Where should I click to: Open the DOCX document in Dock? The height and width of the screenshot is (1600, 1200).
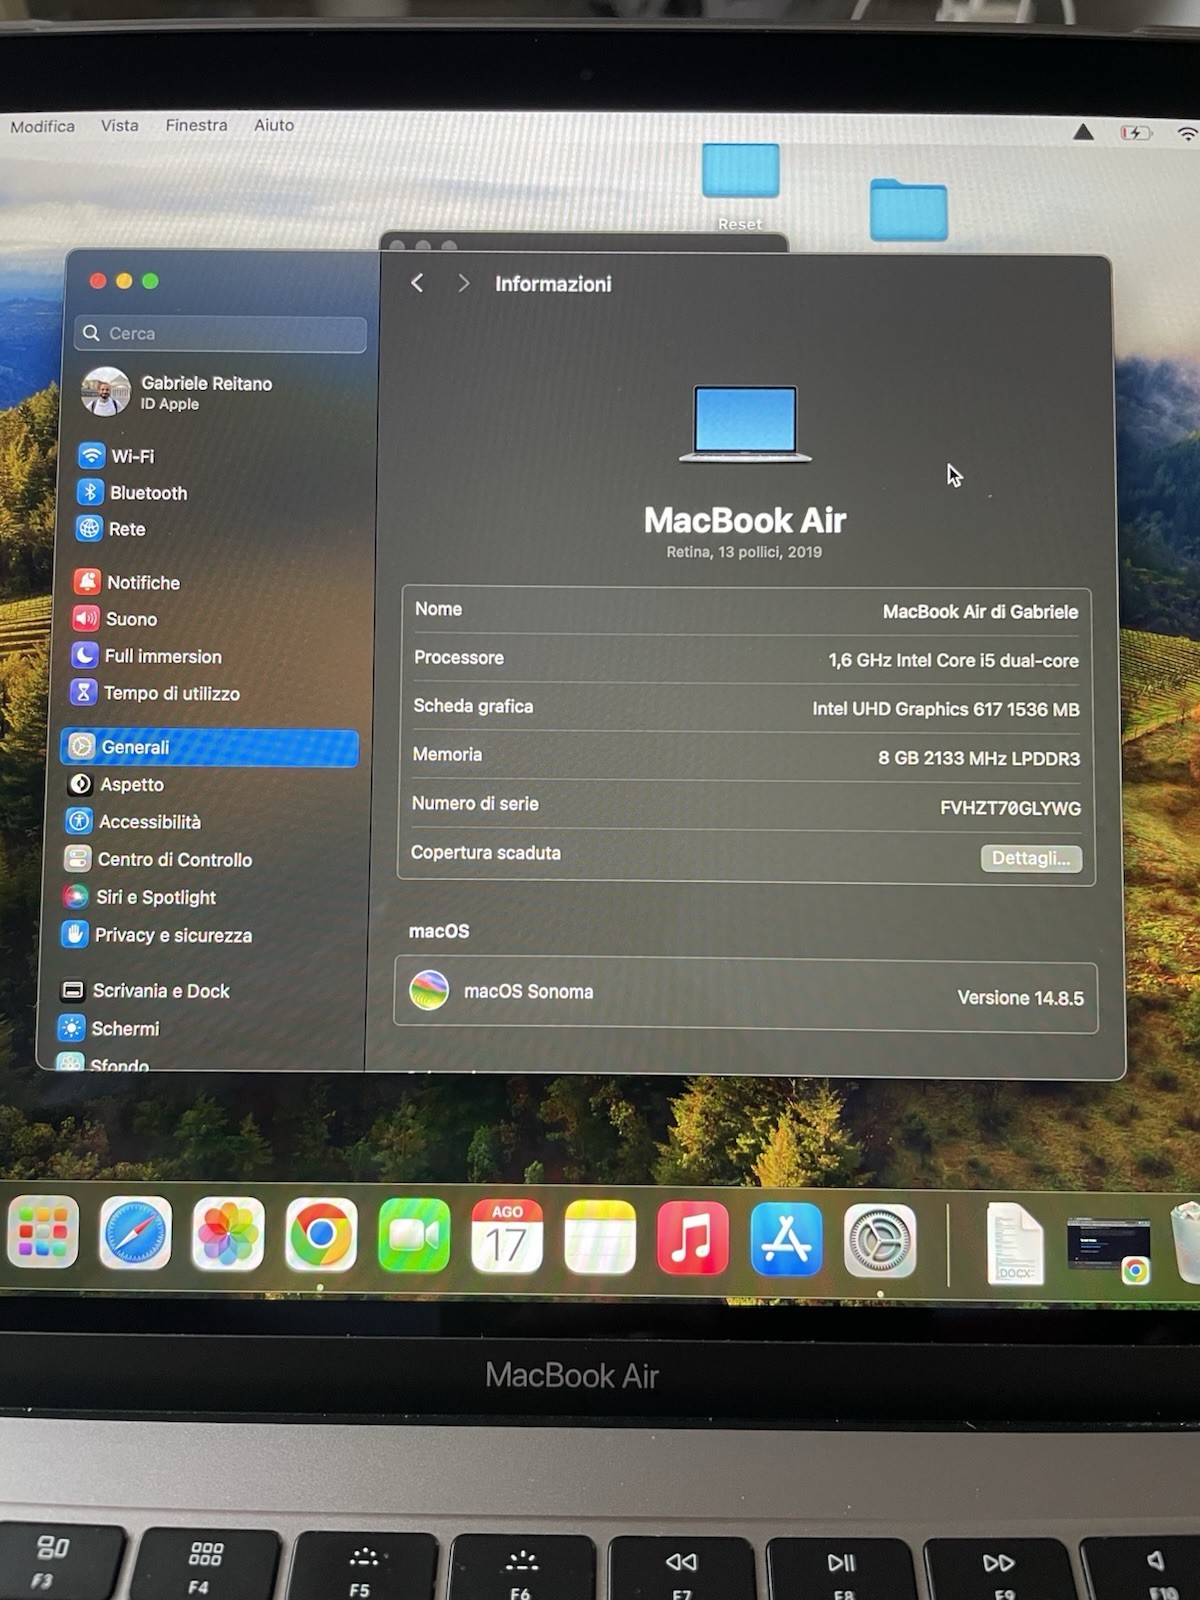click(x=1015, y=1243)
